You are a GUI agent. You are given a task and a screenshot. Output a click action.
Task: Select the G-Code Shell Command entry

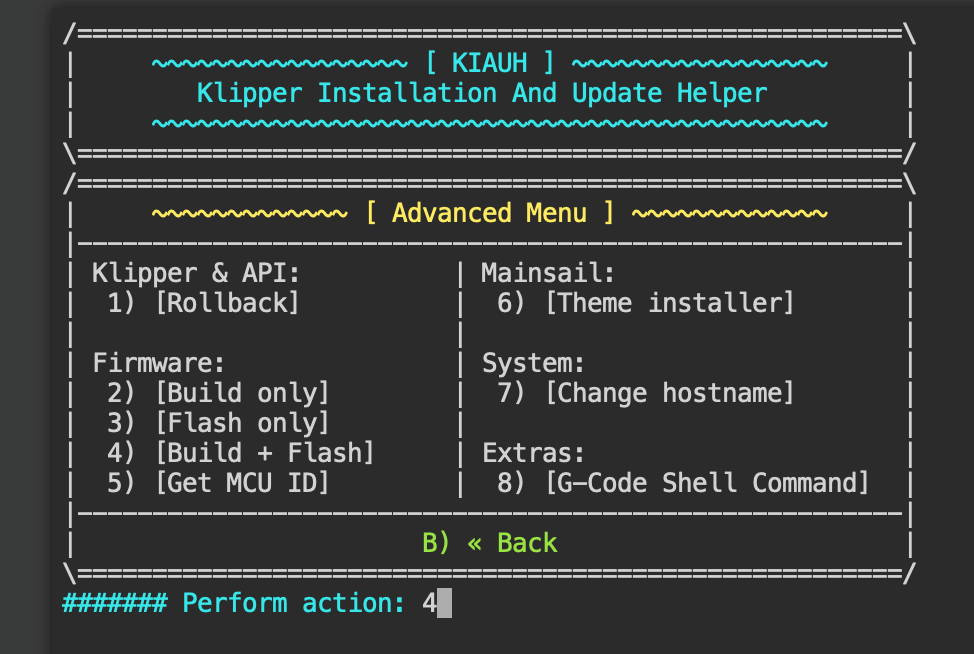coord(683,483)
